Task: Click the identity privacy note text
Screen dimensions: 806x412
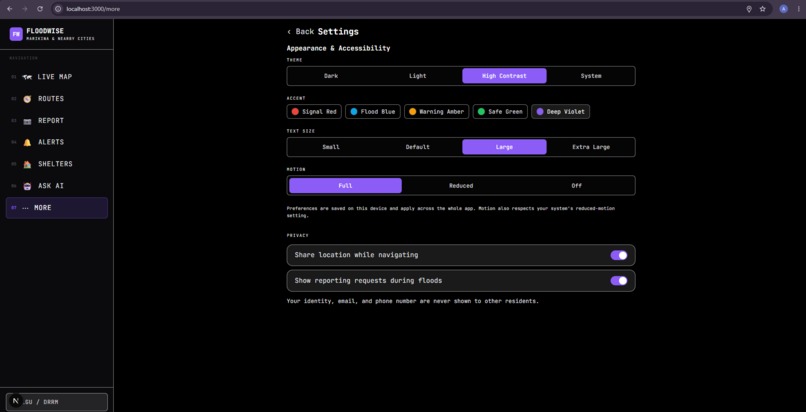Action: click(x=413, y=301)
